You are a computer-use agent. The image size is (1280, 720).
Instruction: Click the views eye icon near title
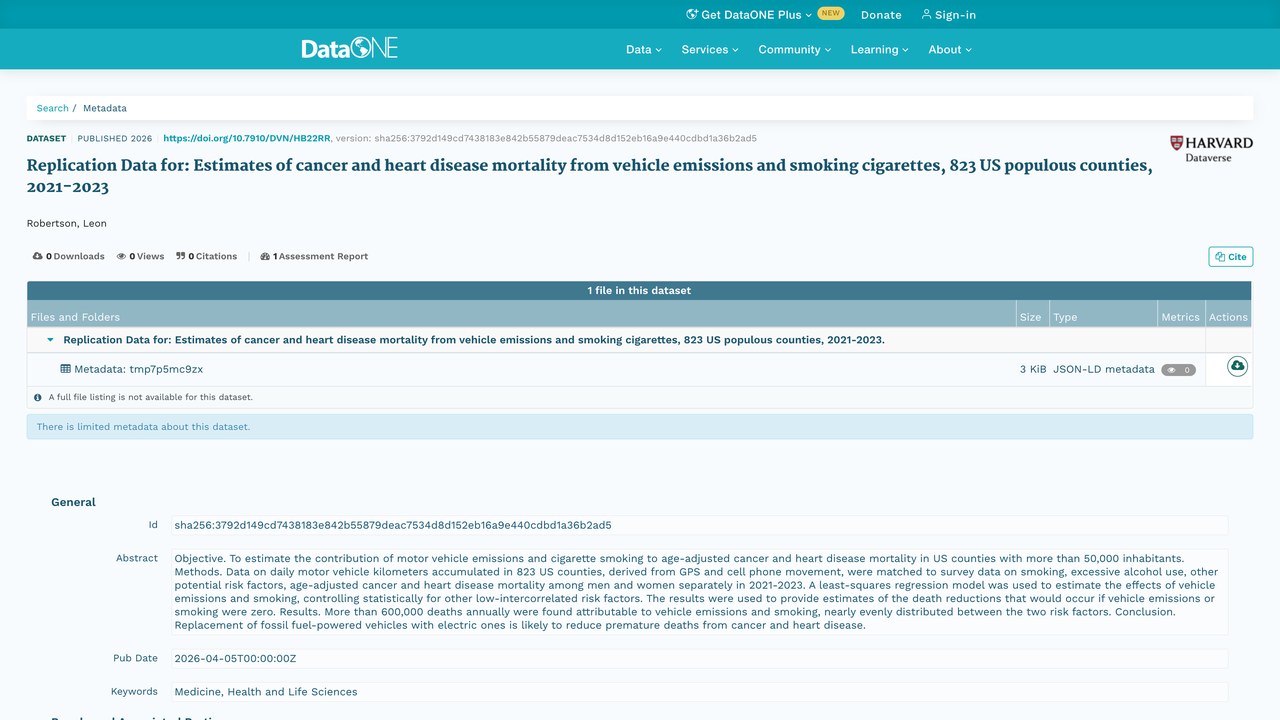(122, 256)
